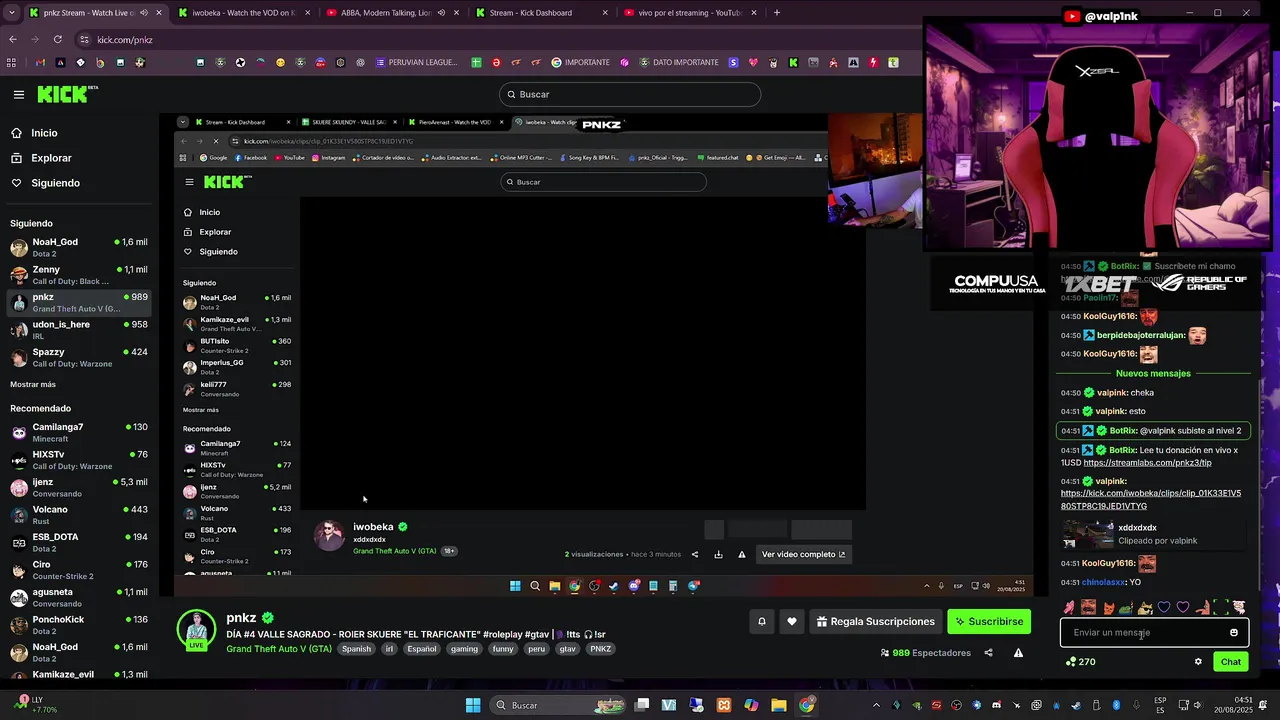The image size is (1280, 720).
Task: Click the gaming tag
Action: [464, 649]
